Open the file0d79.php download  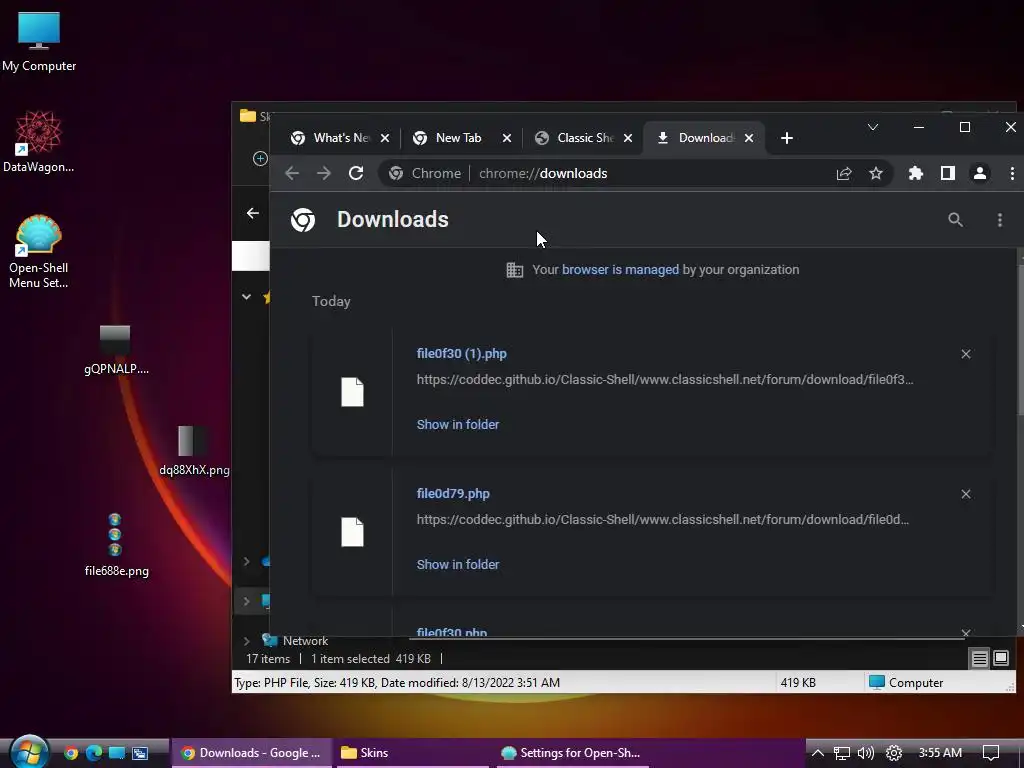[x=453, y=494]
